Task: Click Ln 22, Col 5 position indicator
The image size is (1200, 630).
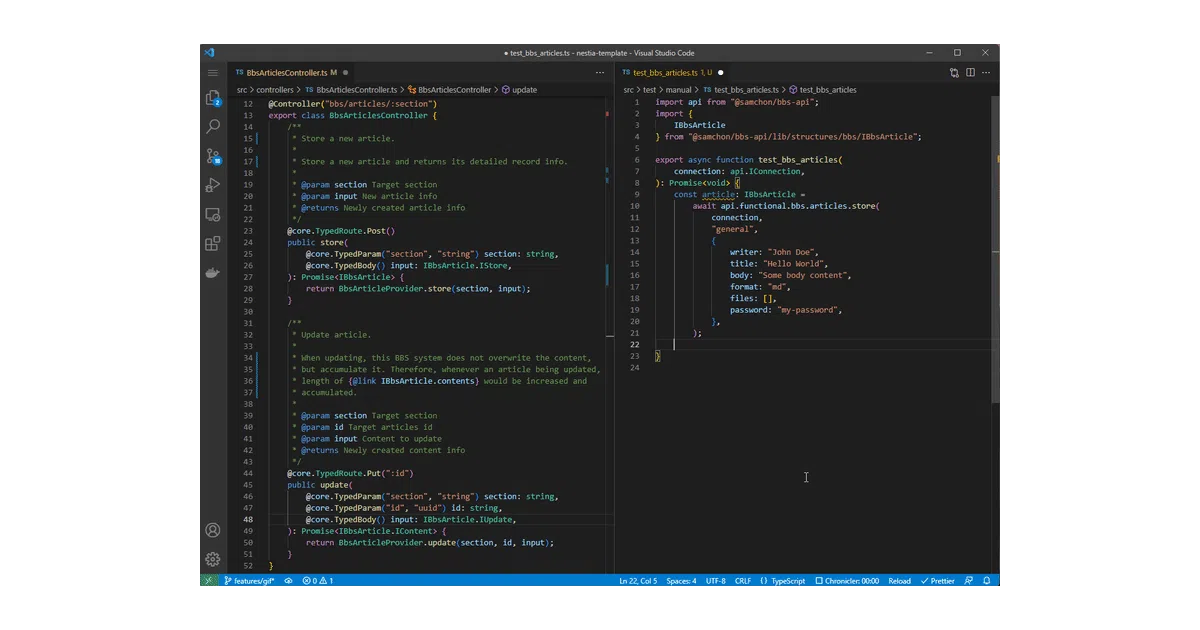Action: pyautogui.click(x=638, y=580)
